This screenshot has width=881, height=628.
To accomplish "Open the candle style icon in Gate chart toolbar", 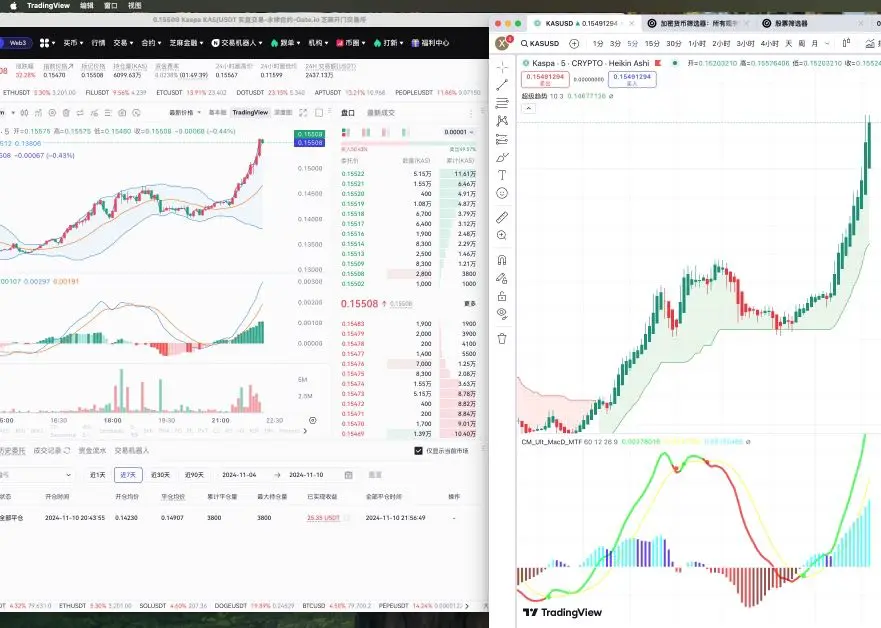I will 24,113.
